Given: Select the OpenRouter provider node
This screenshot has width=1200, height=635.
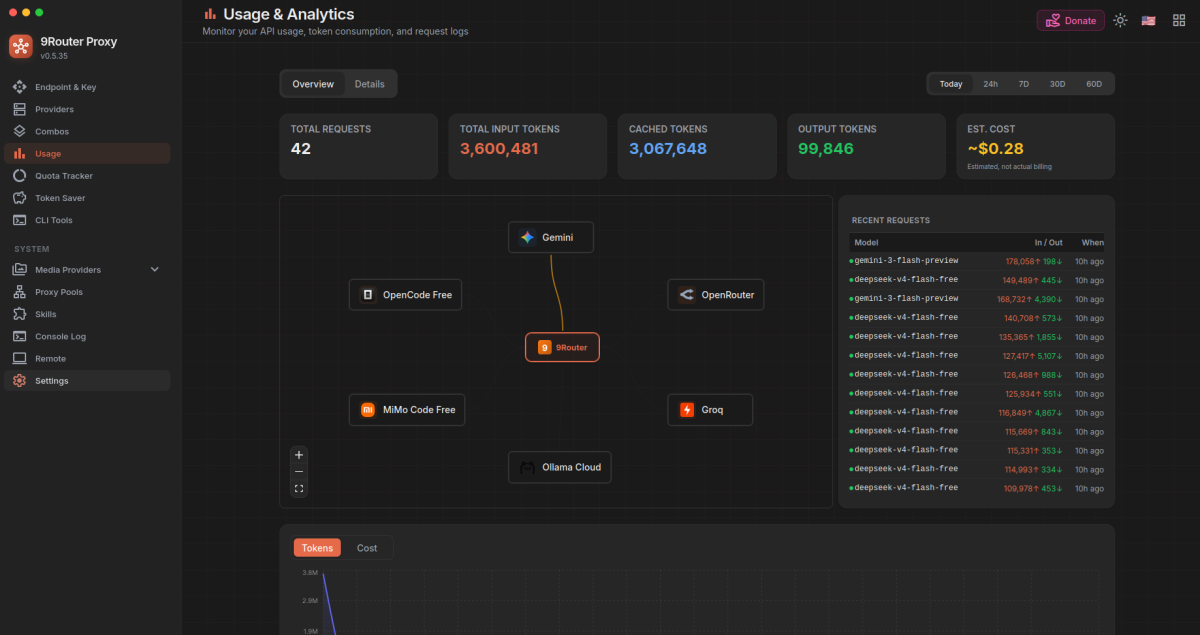Looking at the screenshot, I should [x=716, y=295].
